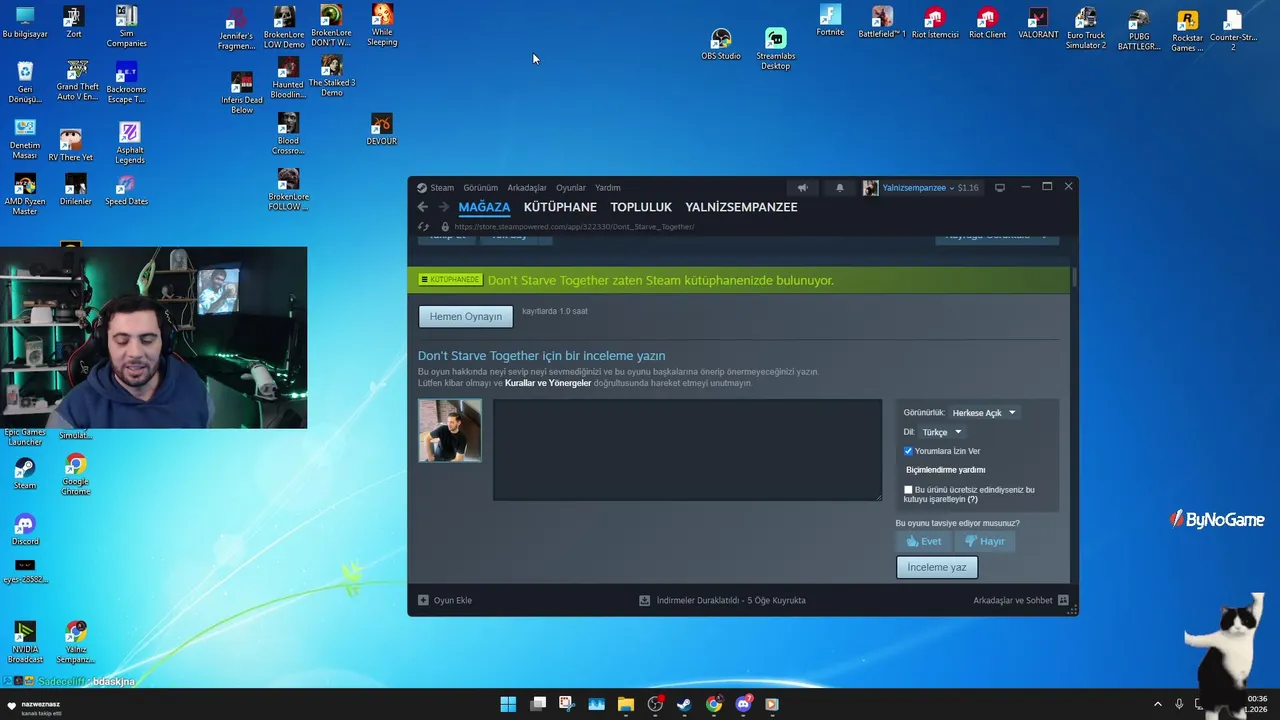This screenshot has height=720, width=1280.
Task: Click the store URL address text
Action: tap(574, 227)
